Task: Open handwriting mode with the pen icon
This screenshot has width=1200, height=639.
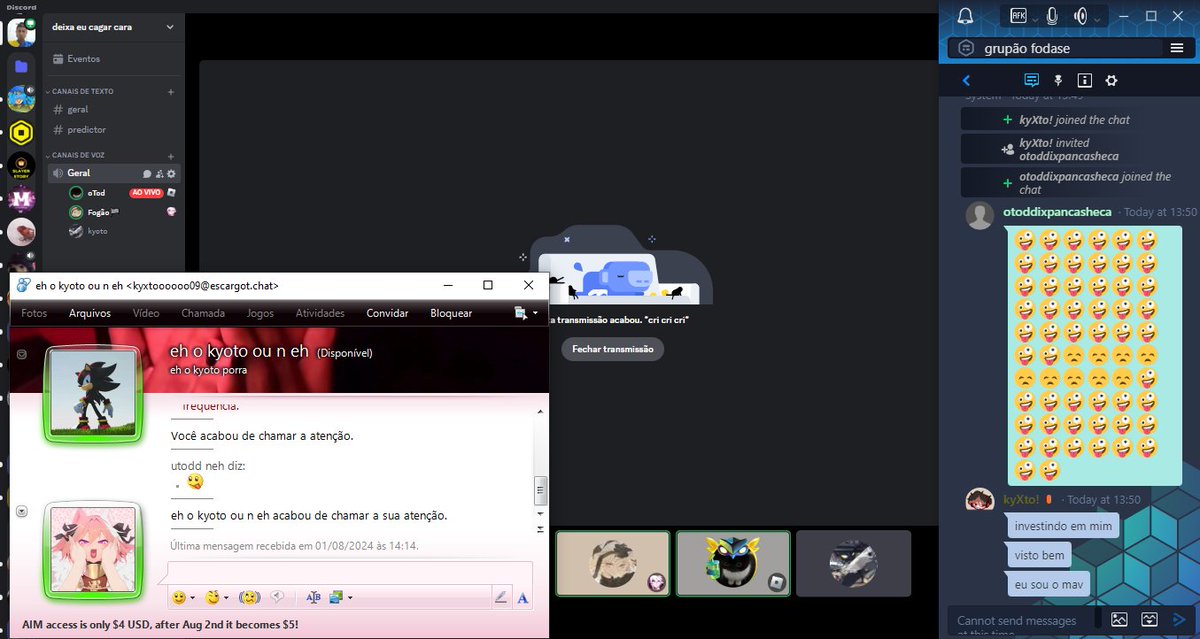Action: pos(501,596)
